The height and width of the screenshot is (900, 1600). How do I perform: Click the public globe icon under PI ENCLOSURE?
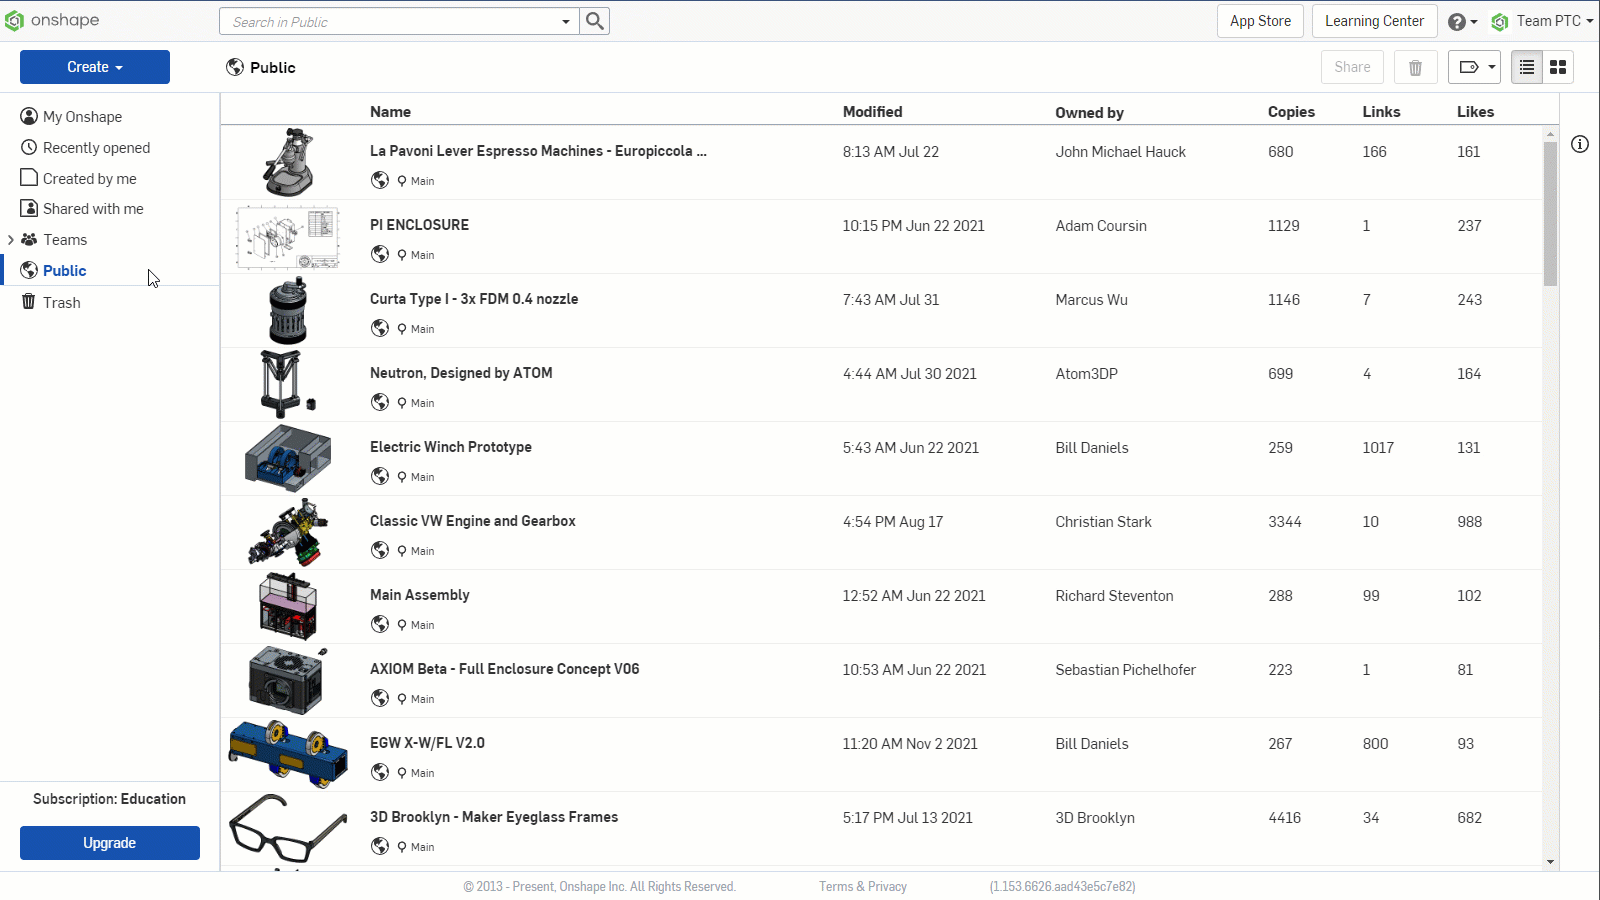pos(380,254)
